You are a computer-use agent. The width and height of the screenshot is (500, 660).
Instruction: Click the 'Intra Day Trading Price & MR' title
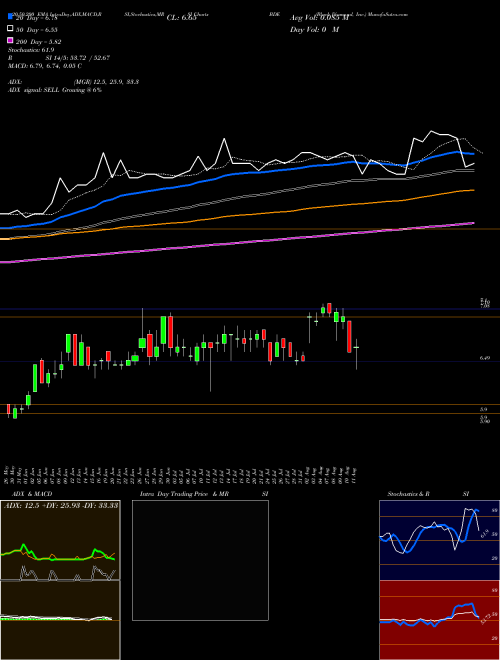click(x=184, y=494)
